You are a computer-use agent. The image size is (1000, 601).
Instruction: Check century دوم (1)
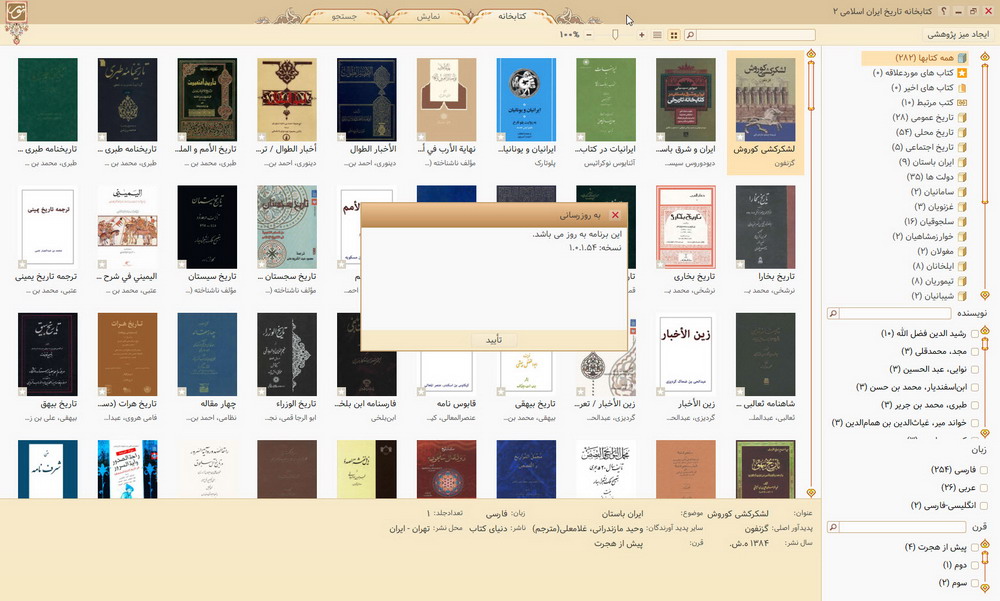click(974, 565)
